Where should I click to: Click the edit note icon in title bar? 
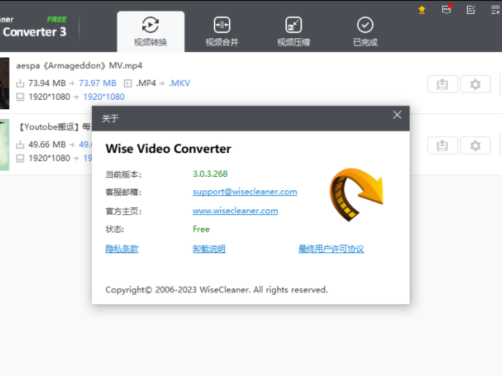(x=471, y=10)
